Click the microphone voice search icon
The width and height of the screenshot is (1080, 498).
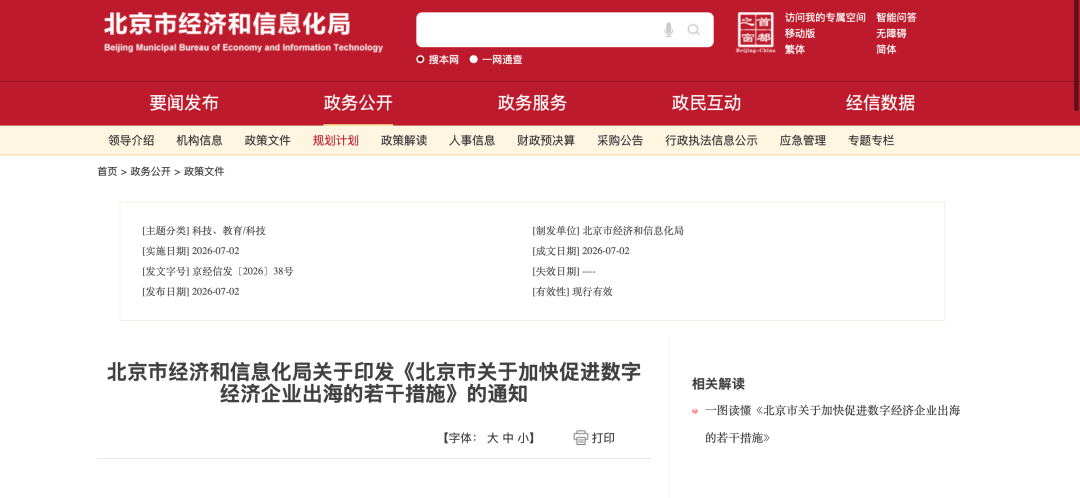point(668,30)
